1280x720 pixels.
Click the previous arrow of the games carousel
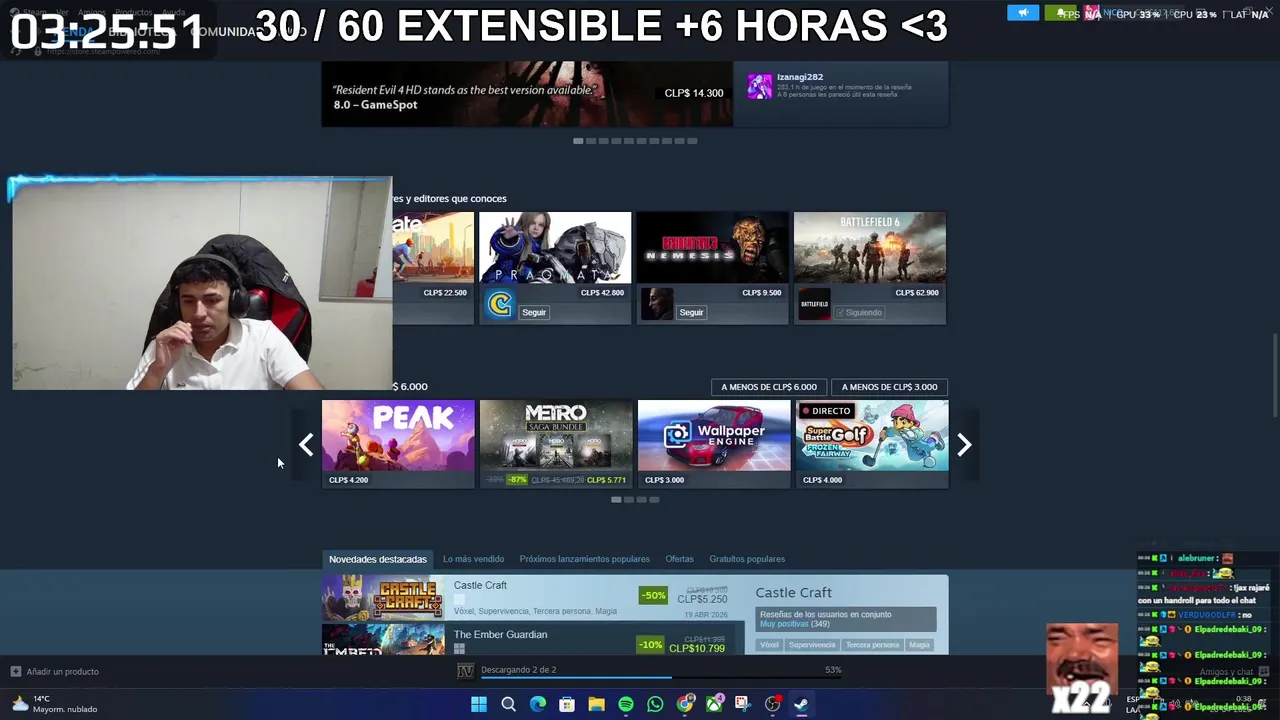click(x=306, y=445)
